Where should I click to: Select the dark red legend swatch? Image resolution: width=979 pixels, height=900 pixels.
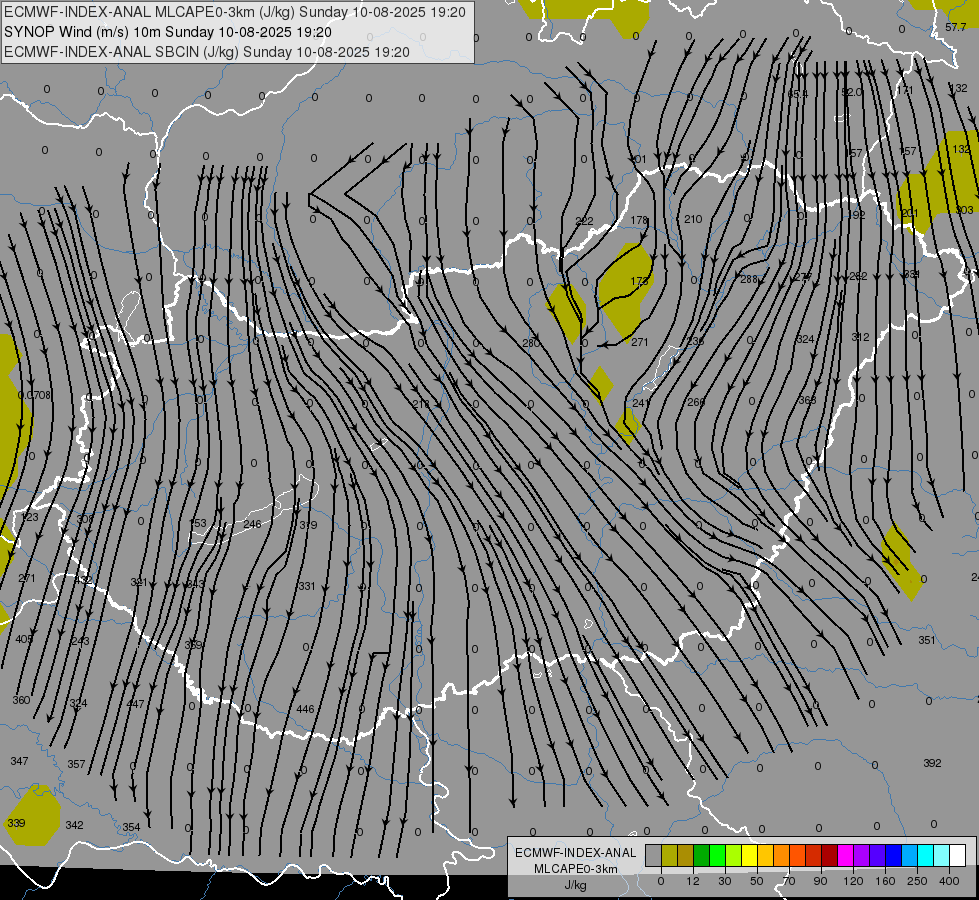pyautogui.click(x=829, y=855)
